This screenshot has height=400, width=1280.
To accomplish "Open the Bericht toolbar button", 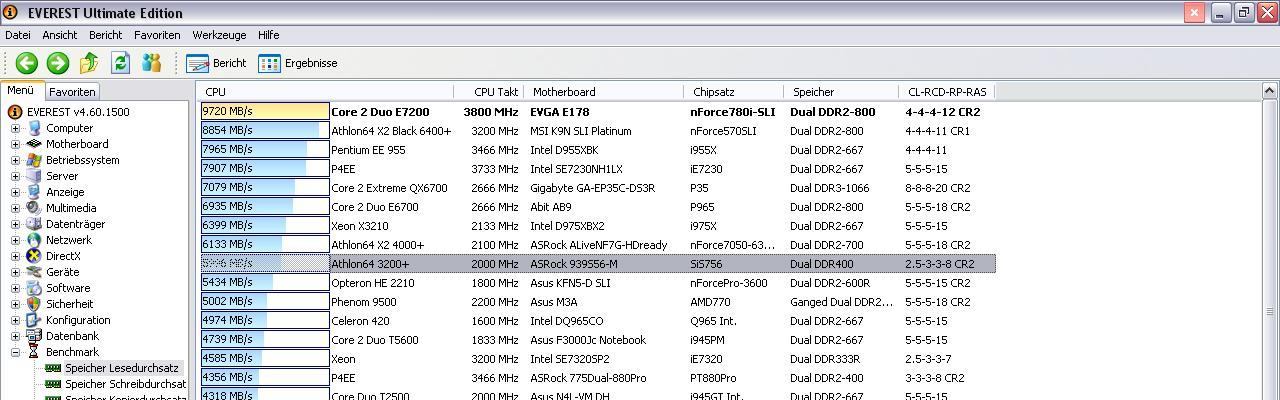I will tap(217, 63).
